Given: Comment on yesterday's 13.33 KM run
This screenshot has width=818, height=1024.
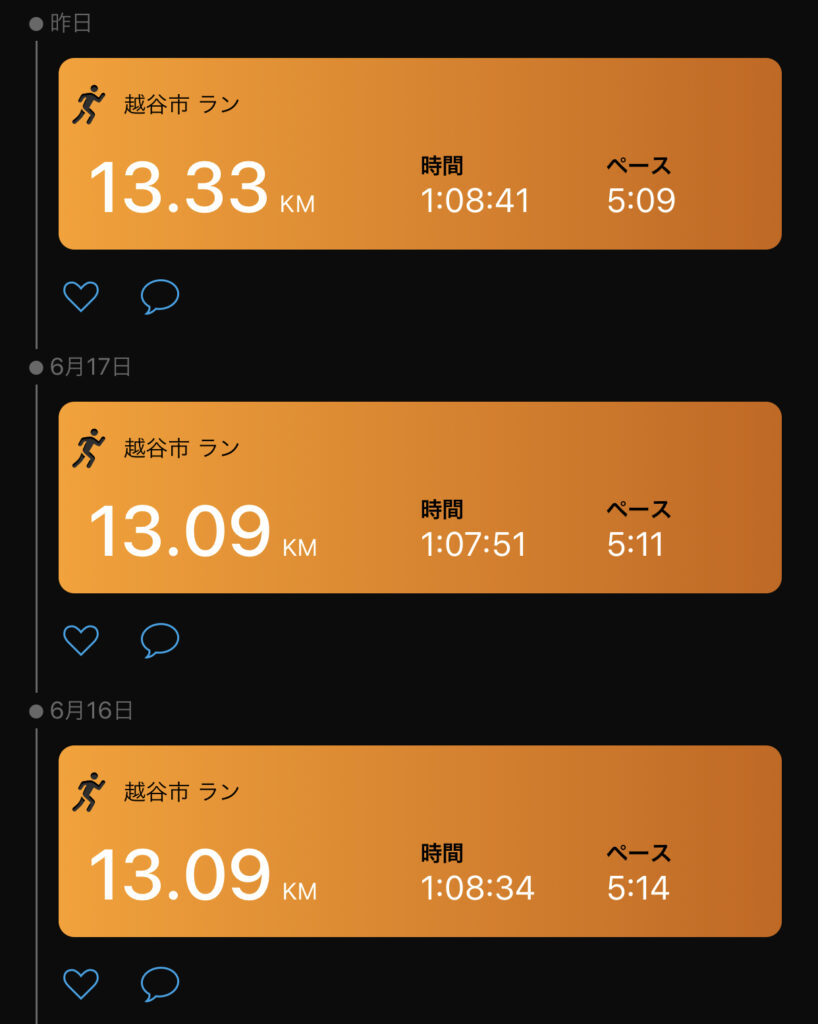Looking at the screenshot, I should [x=160, y=296].
